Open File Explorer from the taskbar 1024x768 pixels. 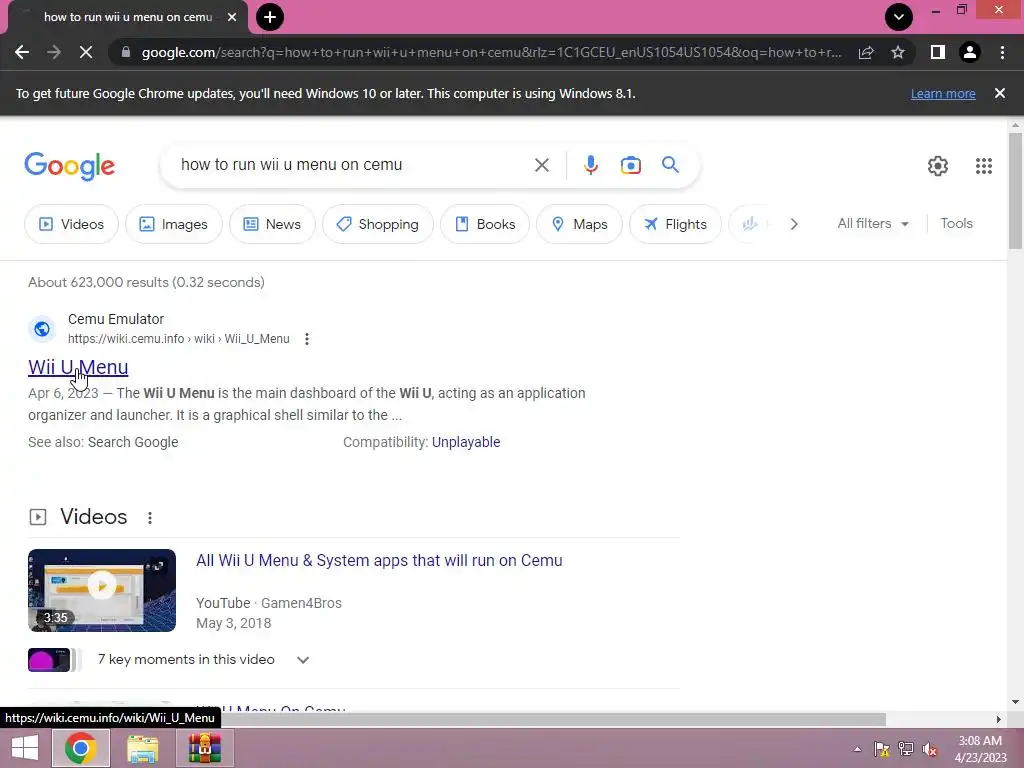[142, 748]
